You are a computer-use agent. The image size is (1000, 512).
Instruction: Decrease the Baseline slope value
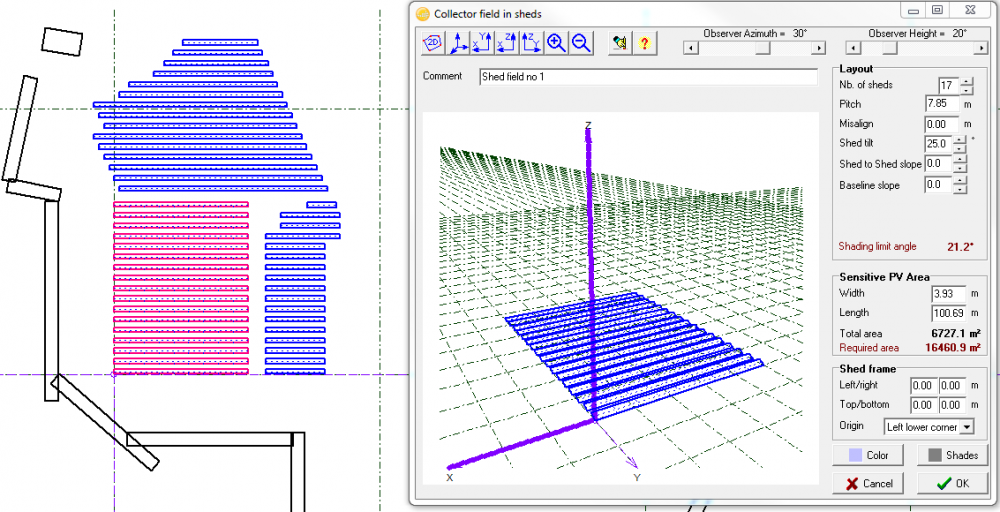960,190
